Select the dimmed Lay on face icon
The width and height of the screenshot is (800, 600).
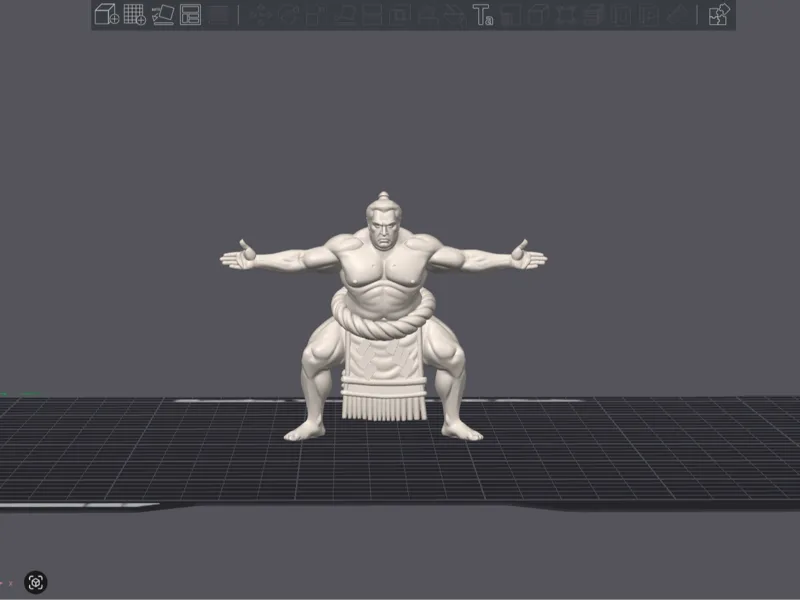click(344, 15)
